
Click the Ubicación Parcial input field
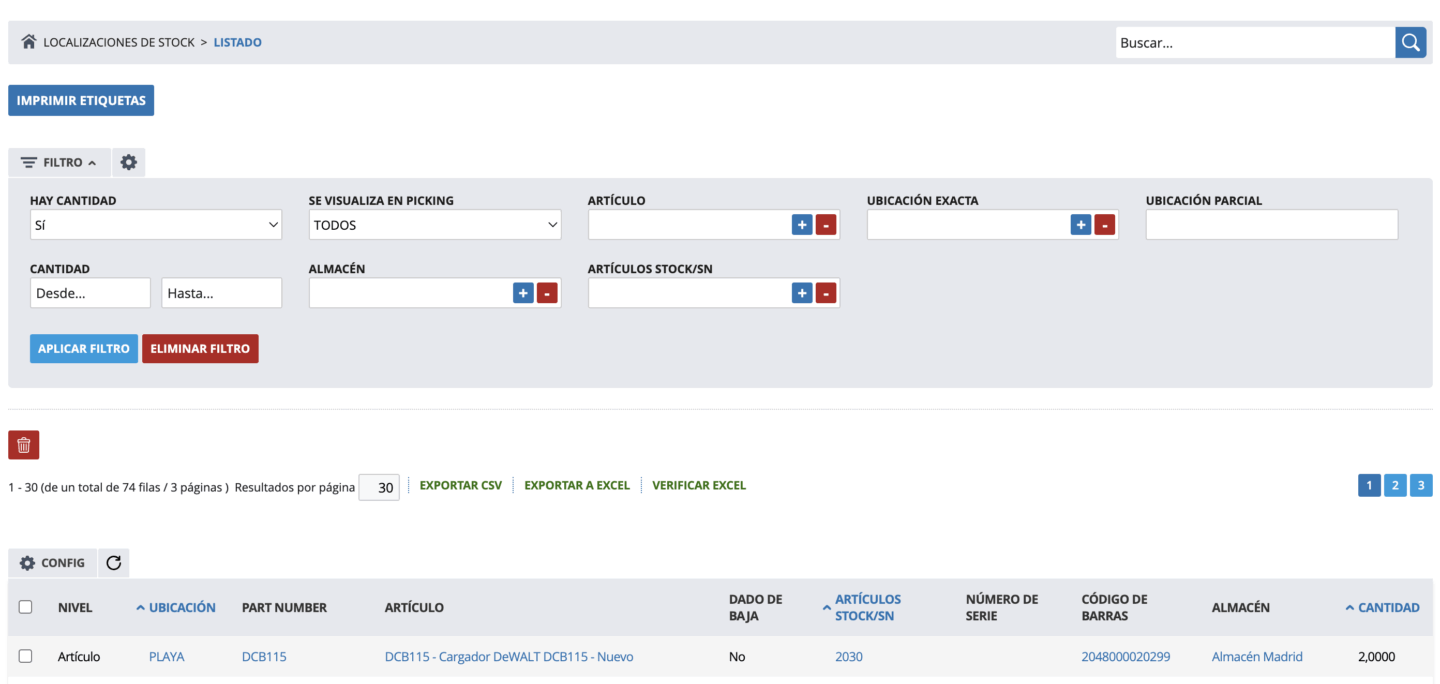pos(1271,225)
